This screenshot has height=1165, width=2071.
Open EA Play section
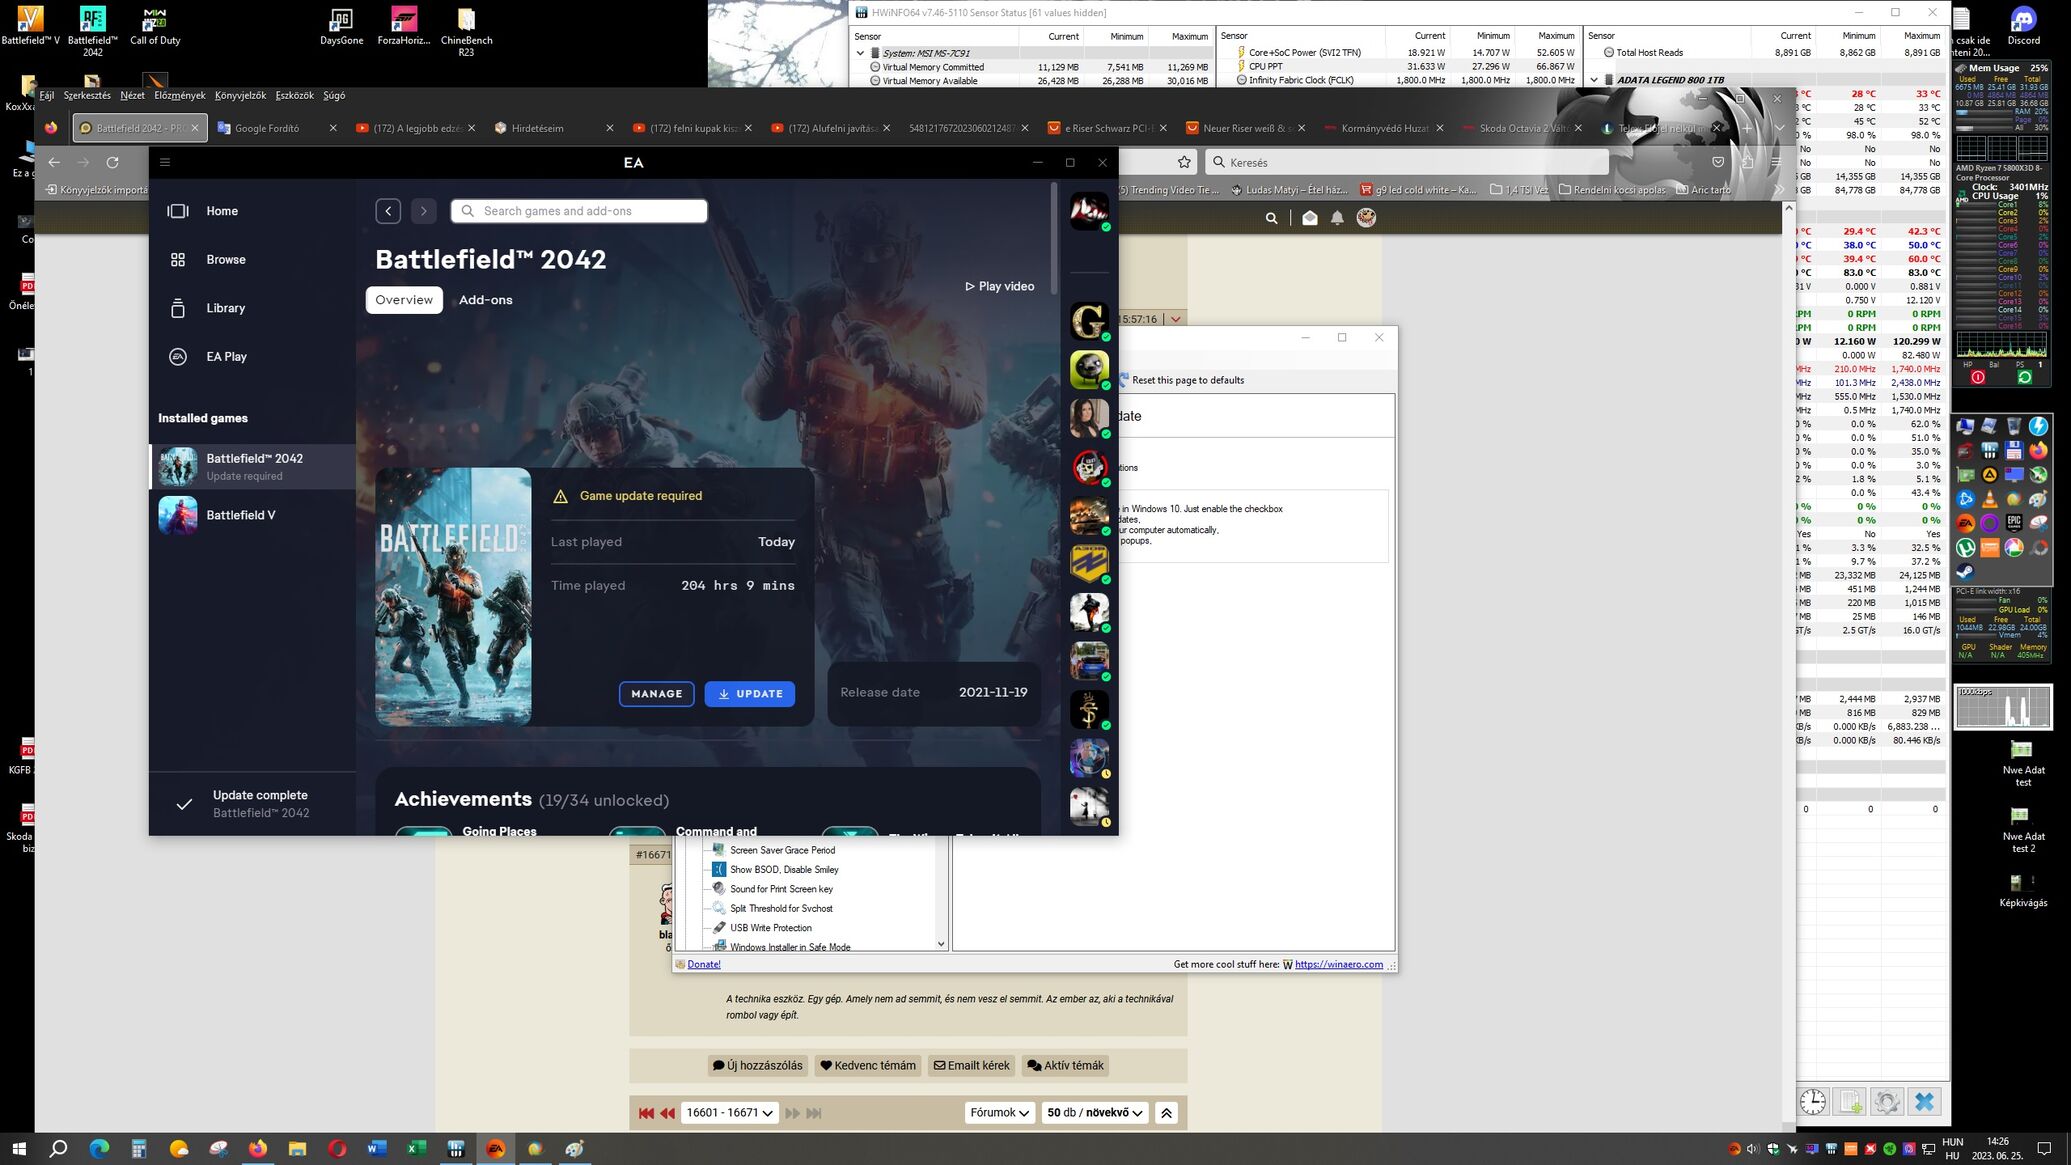[226, 357]
